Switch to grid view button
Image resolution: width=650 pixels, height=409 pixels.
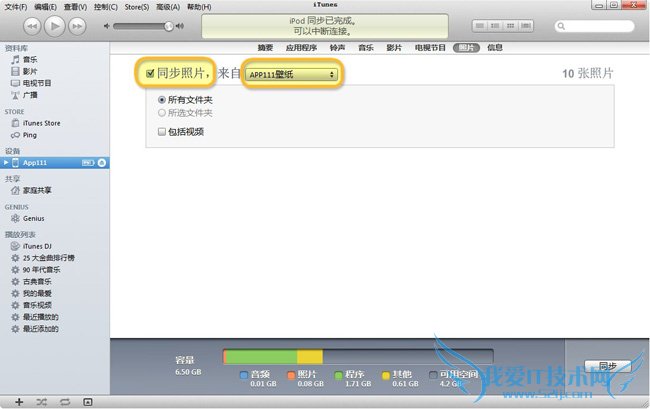[510, 26]
